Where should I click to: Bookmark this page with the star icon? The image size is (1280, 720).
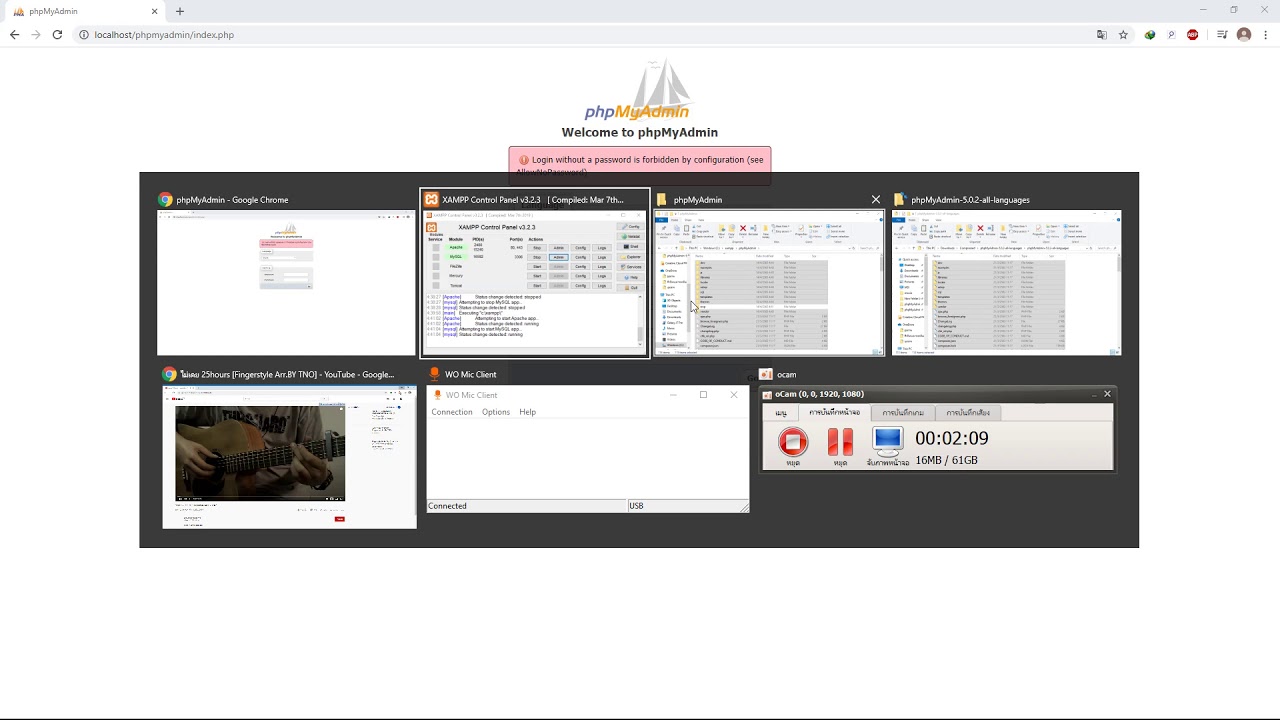point(1123,35)
